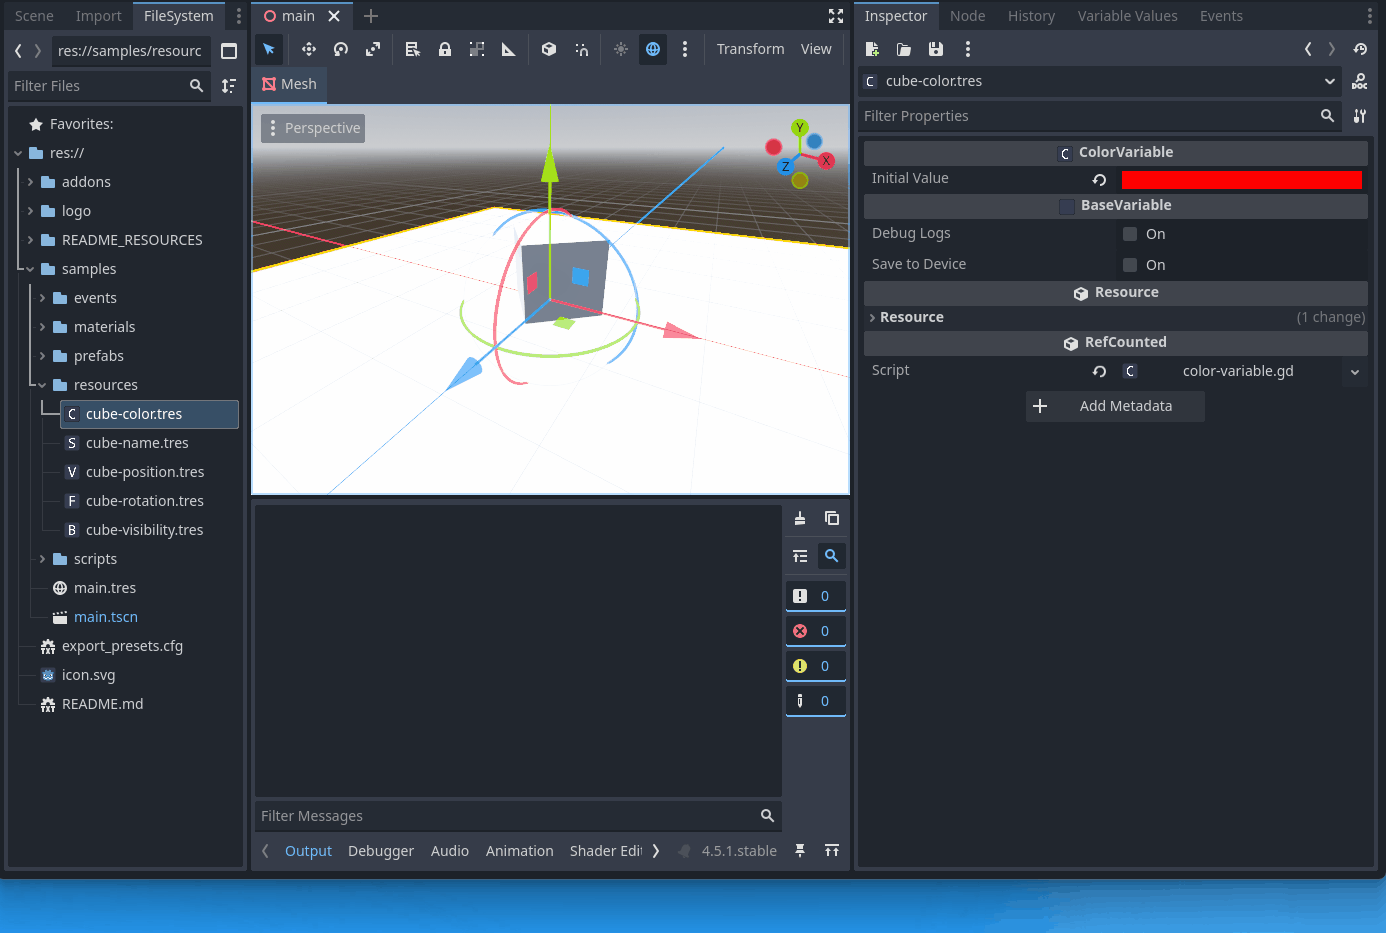Open the Perspective view menu button
The height and width of the screenshot is (933, 1386).
tap(313, 128)
